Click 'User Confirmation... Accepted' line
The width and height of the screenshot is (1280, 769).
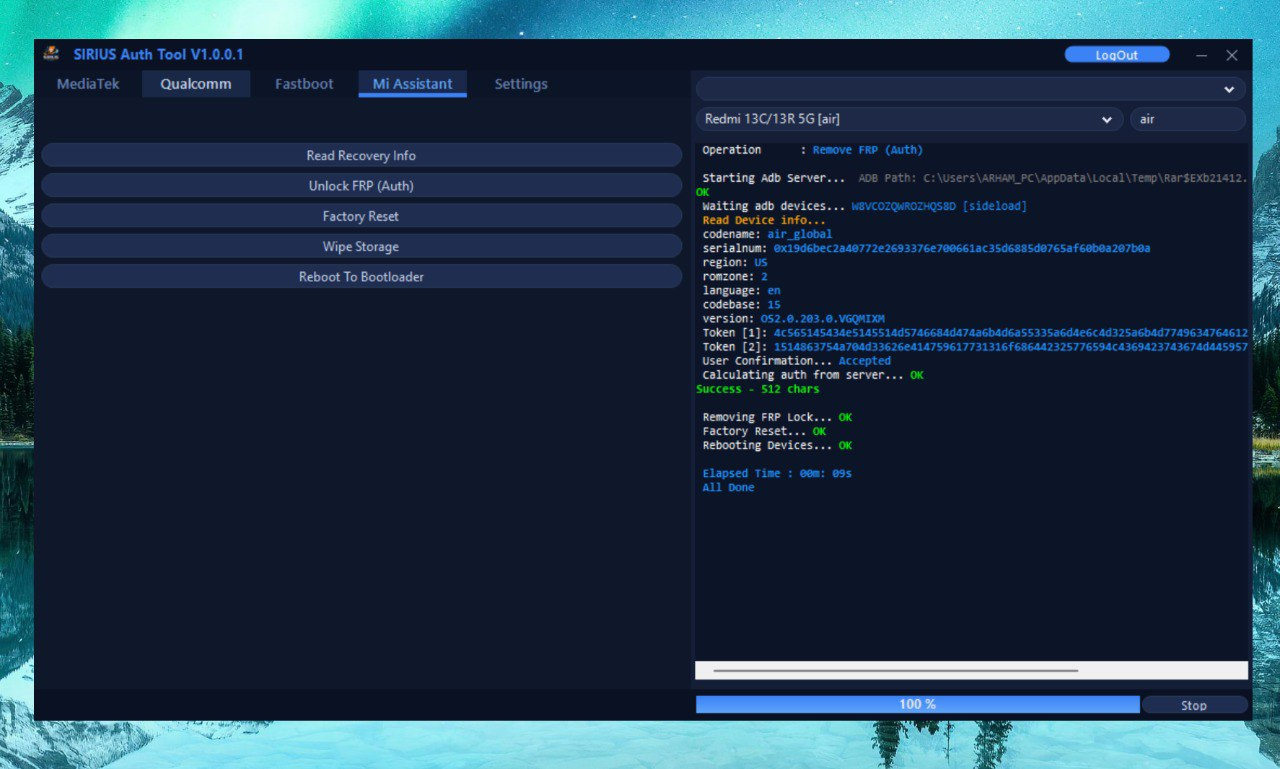coord(796,360)
